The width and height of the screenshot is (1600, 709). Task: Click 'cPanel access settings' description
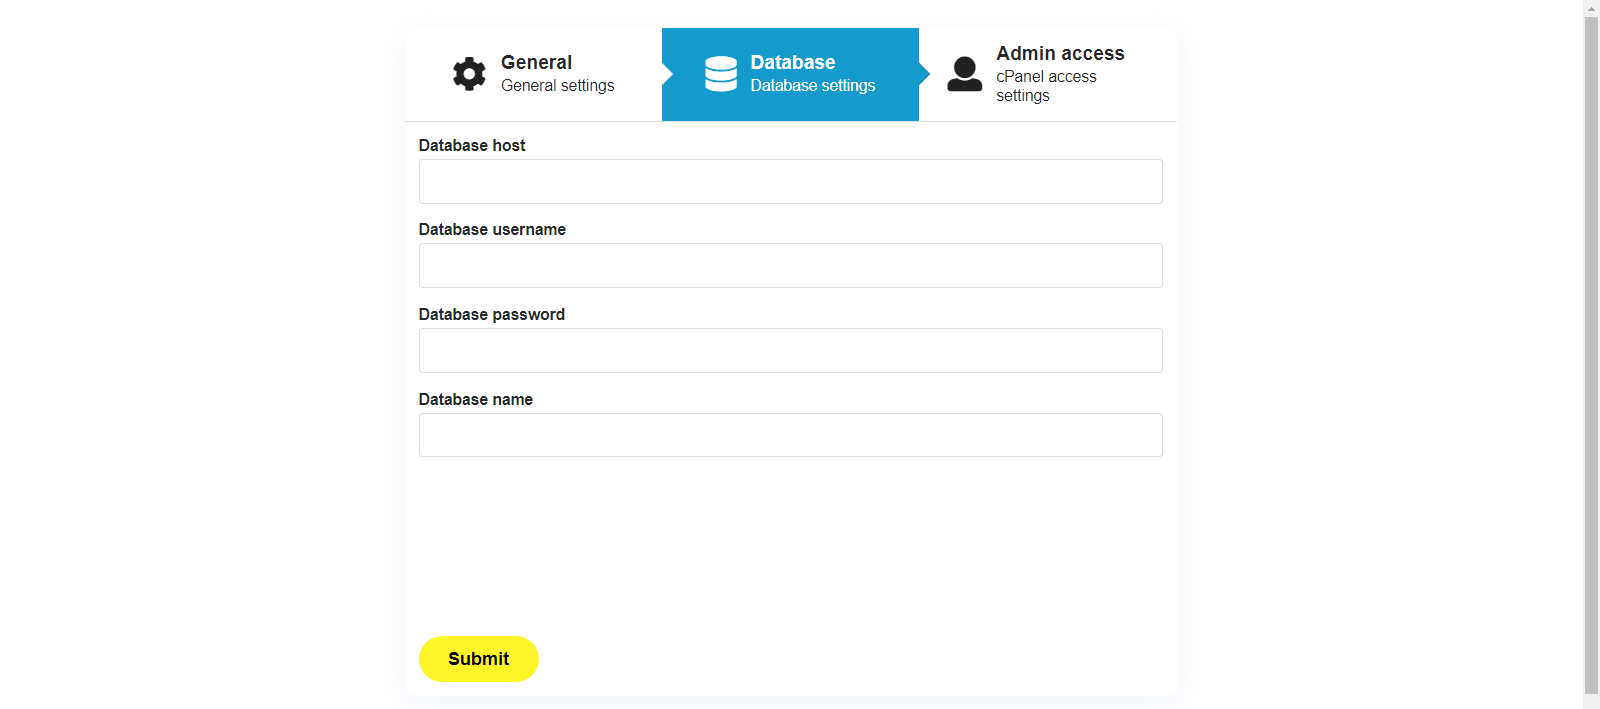(x=1045, y=86)
